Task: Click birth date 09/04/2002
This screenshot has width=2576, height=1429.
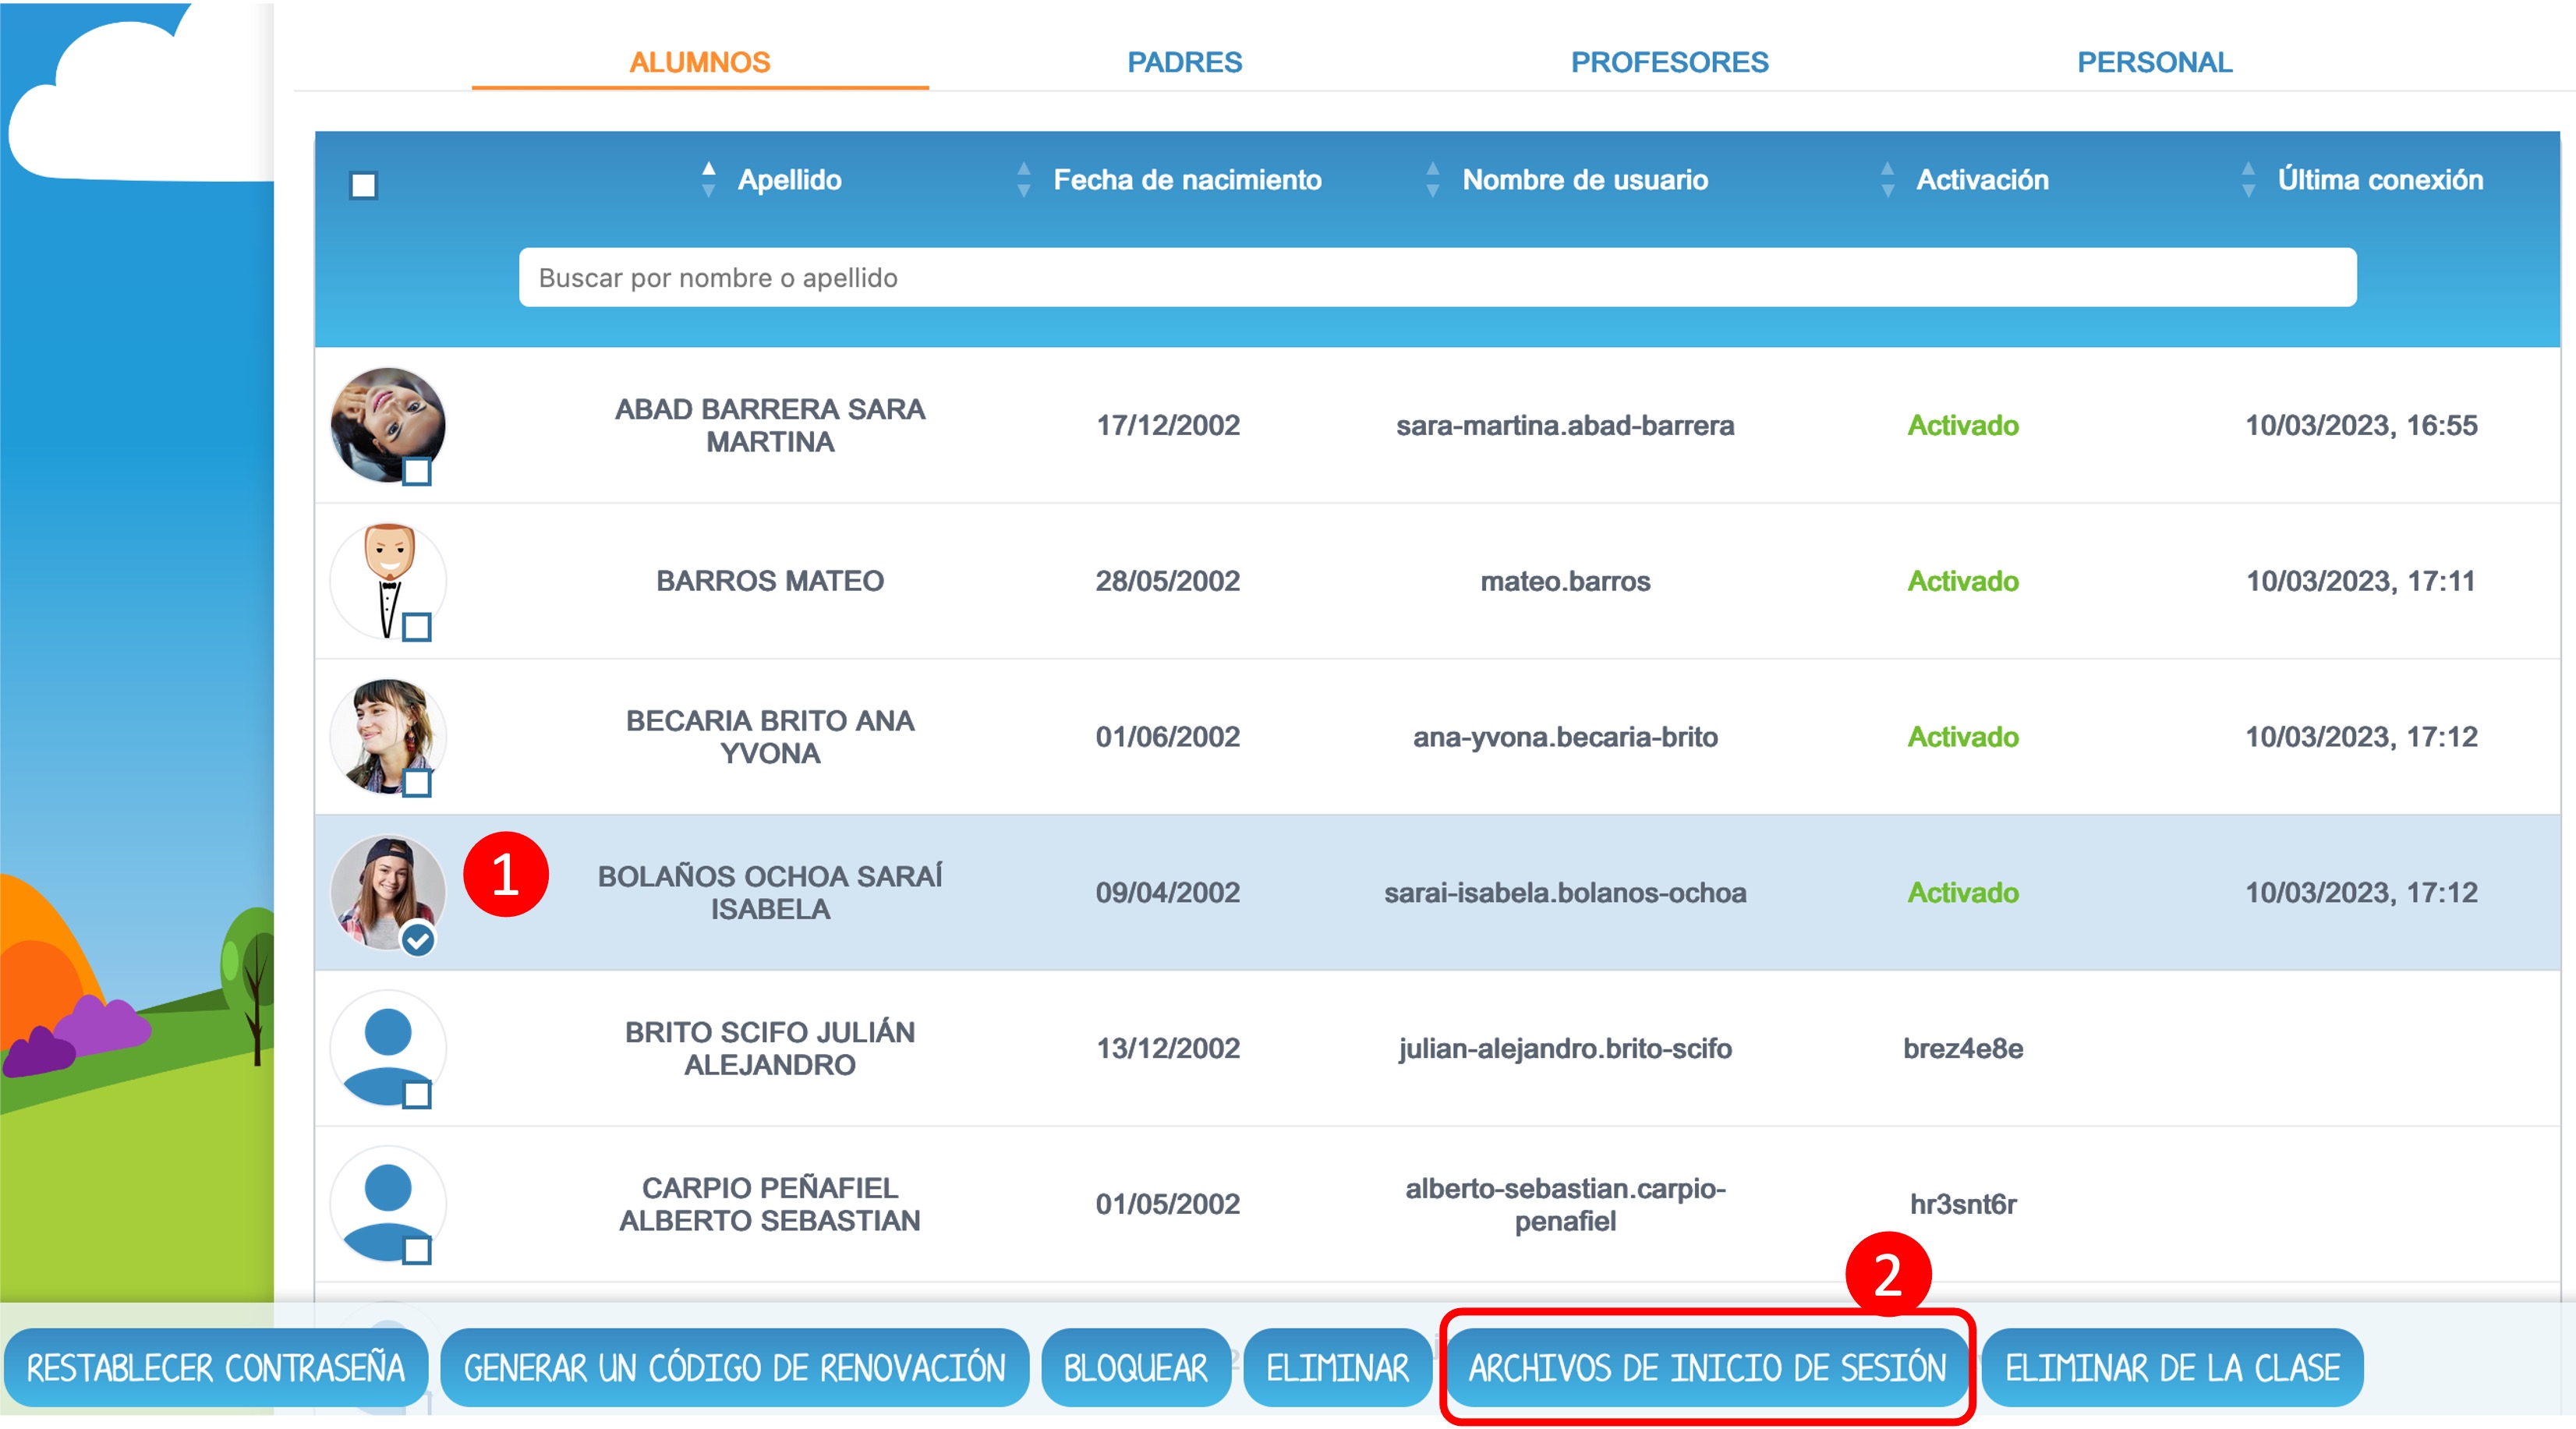Action: tap(1167, 892)
